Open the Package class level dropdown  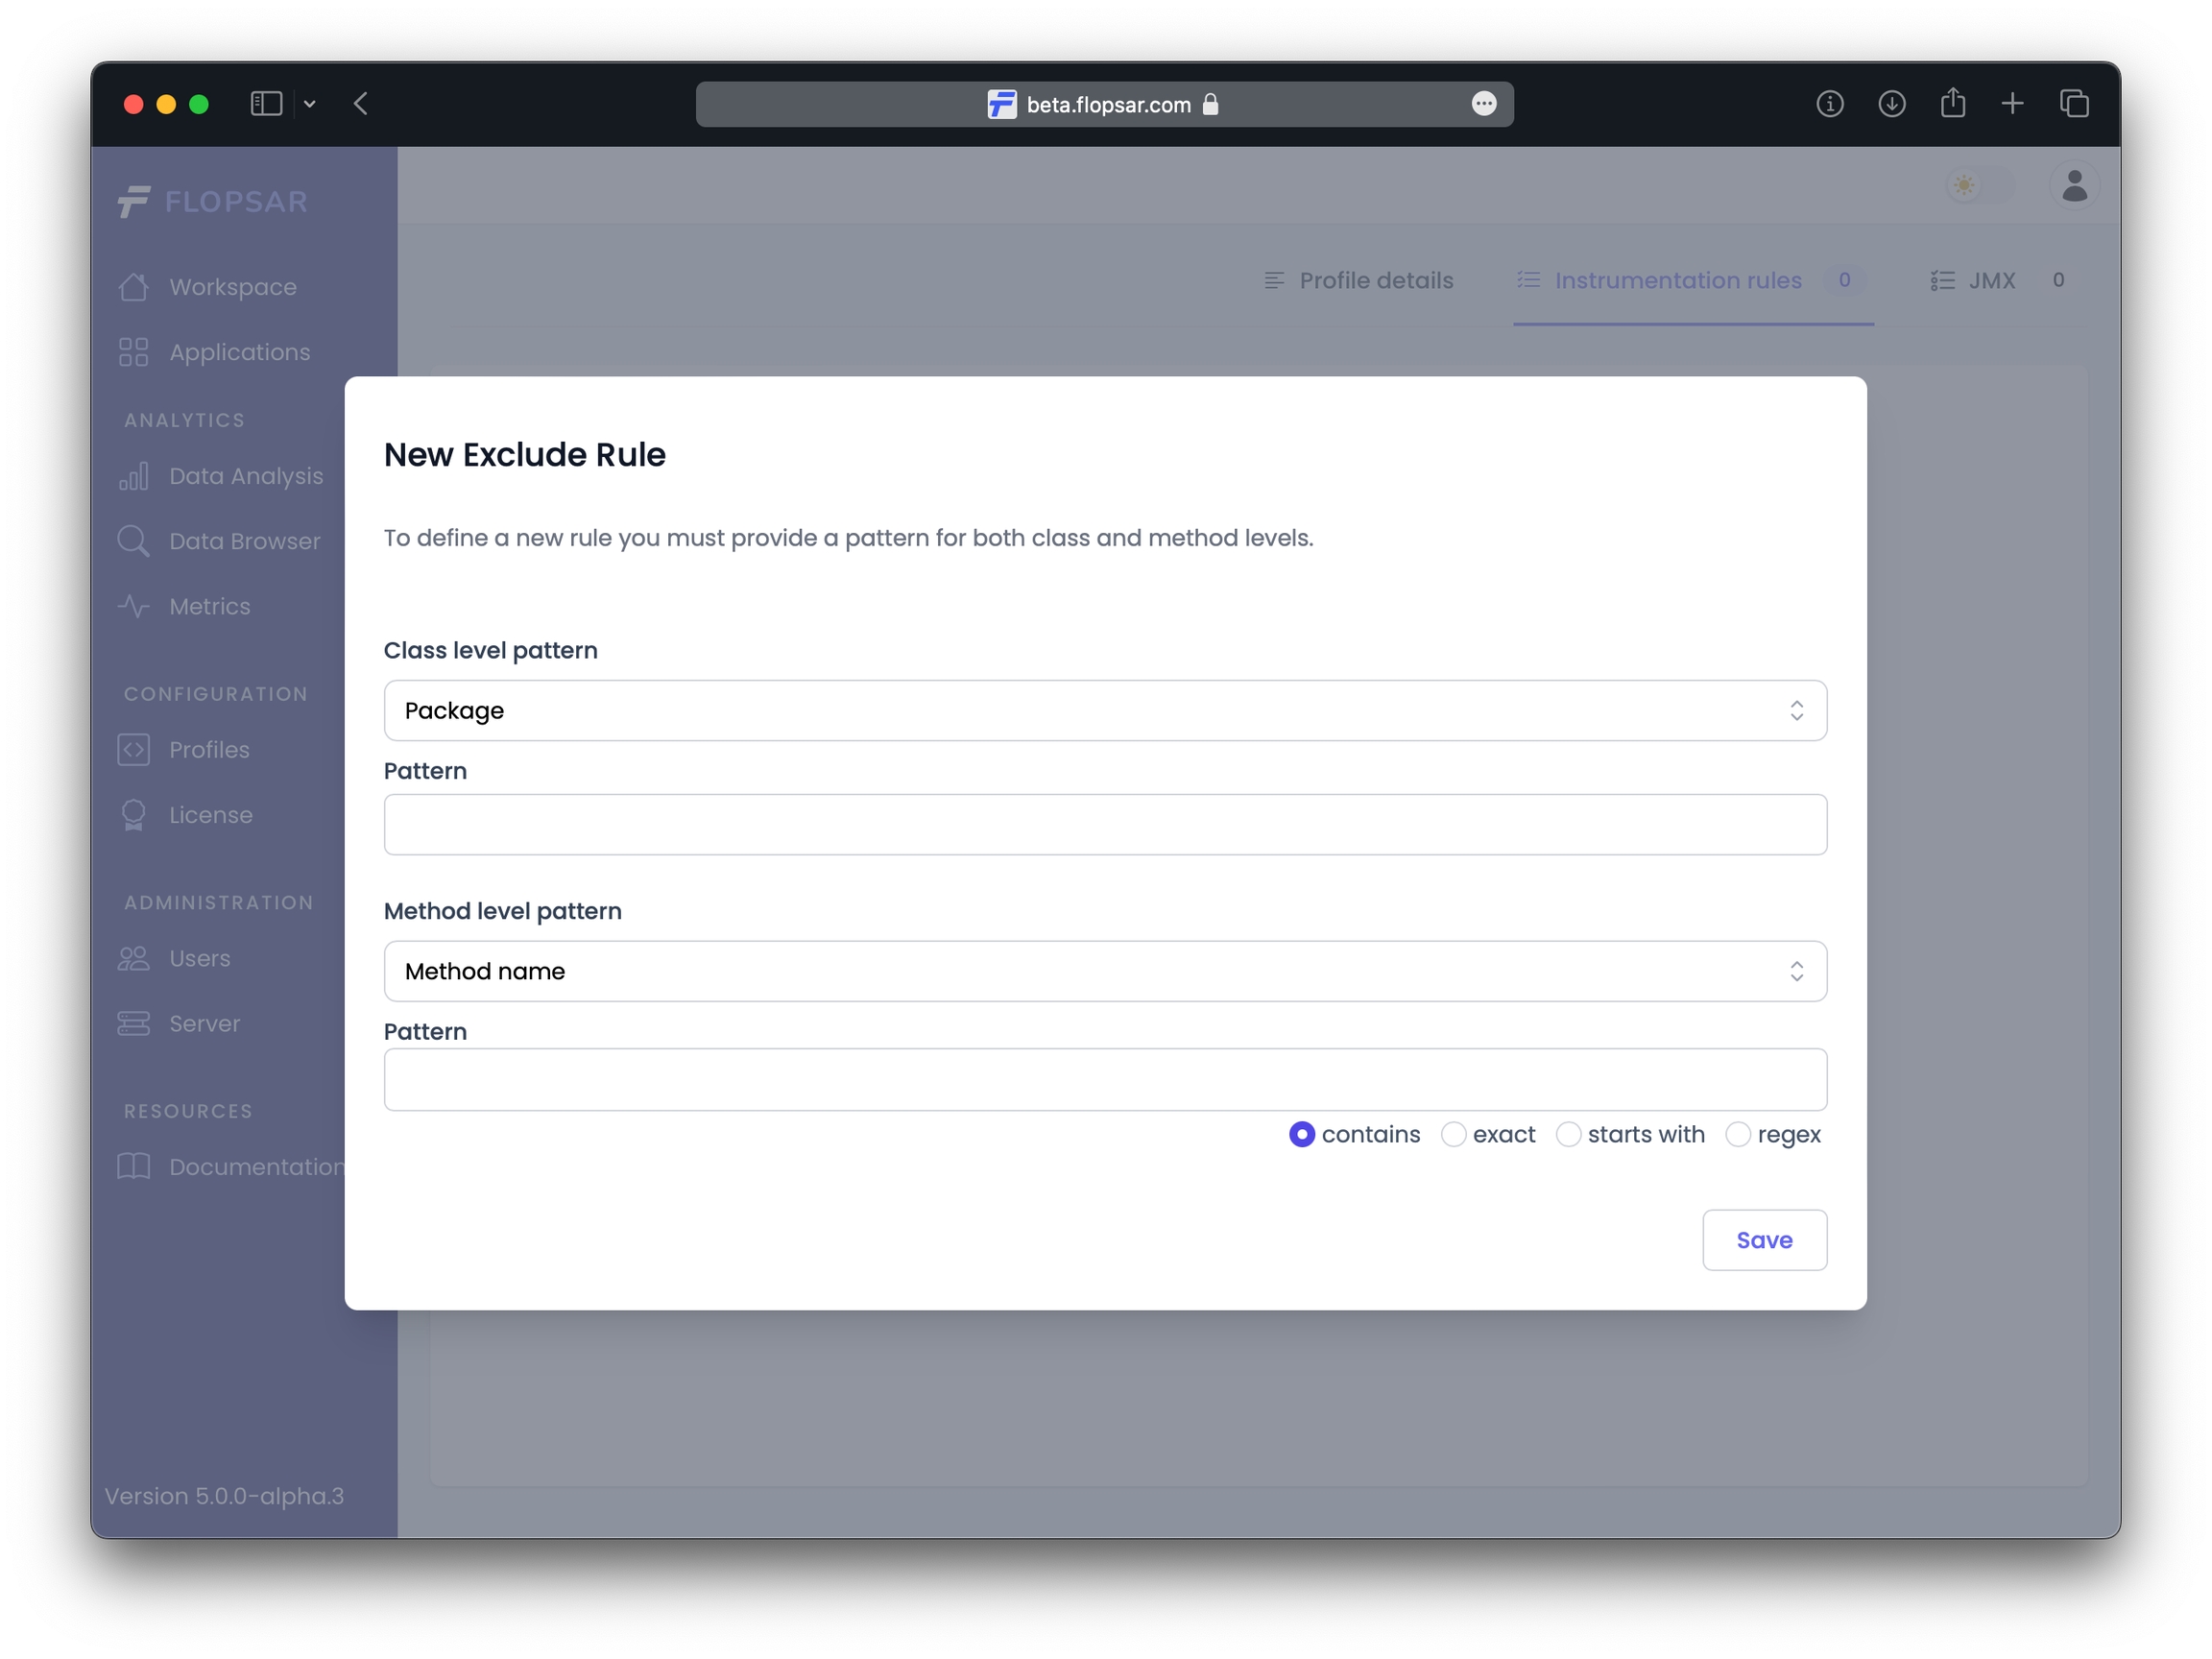(x=1105, y=711)
